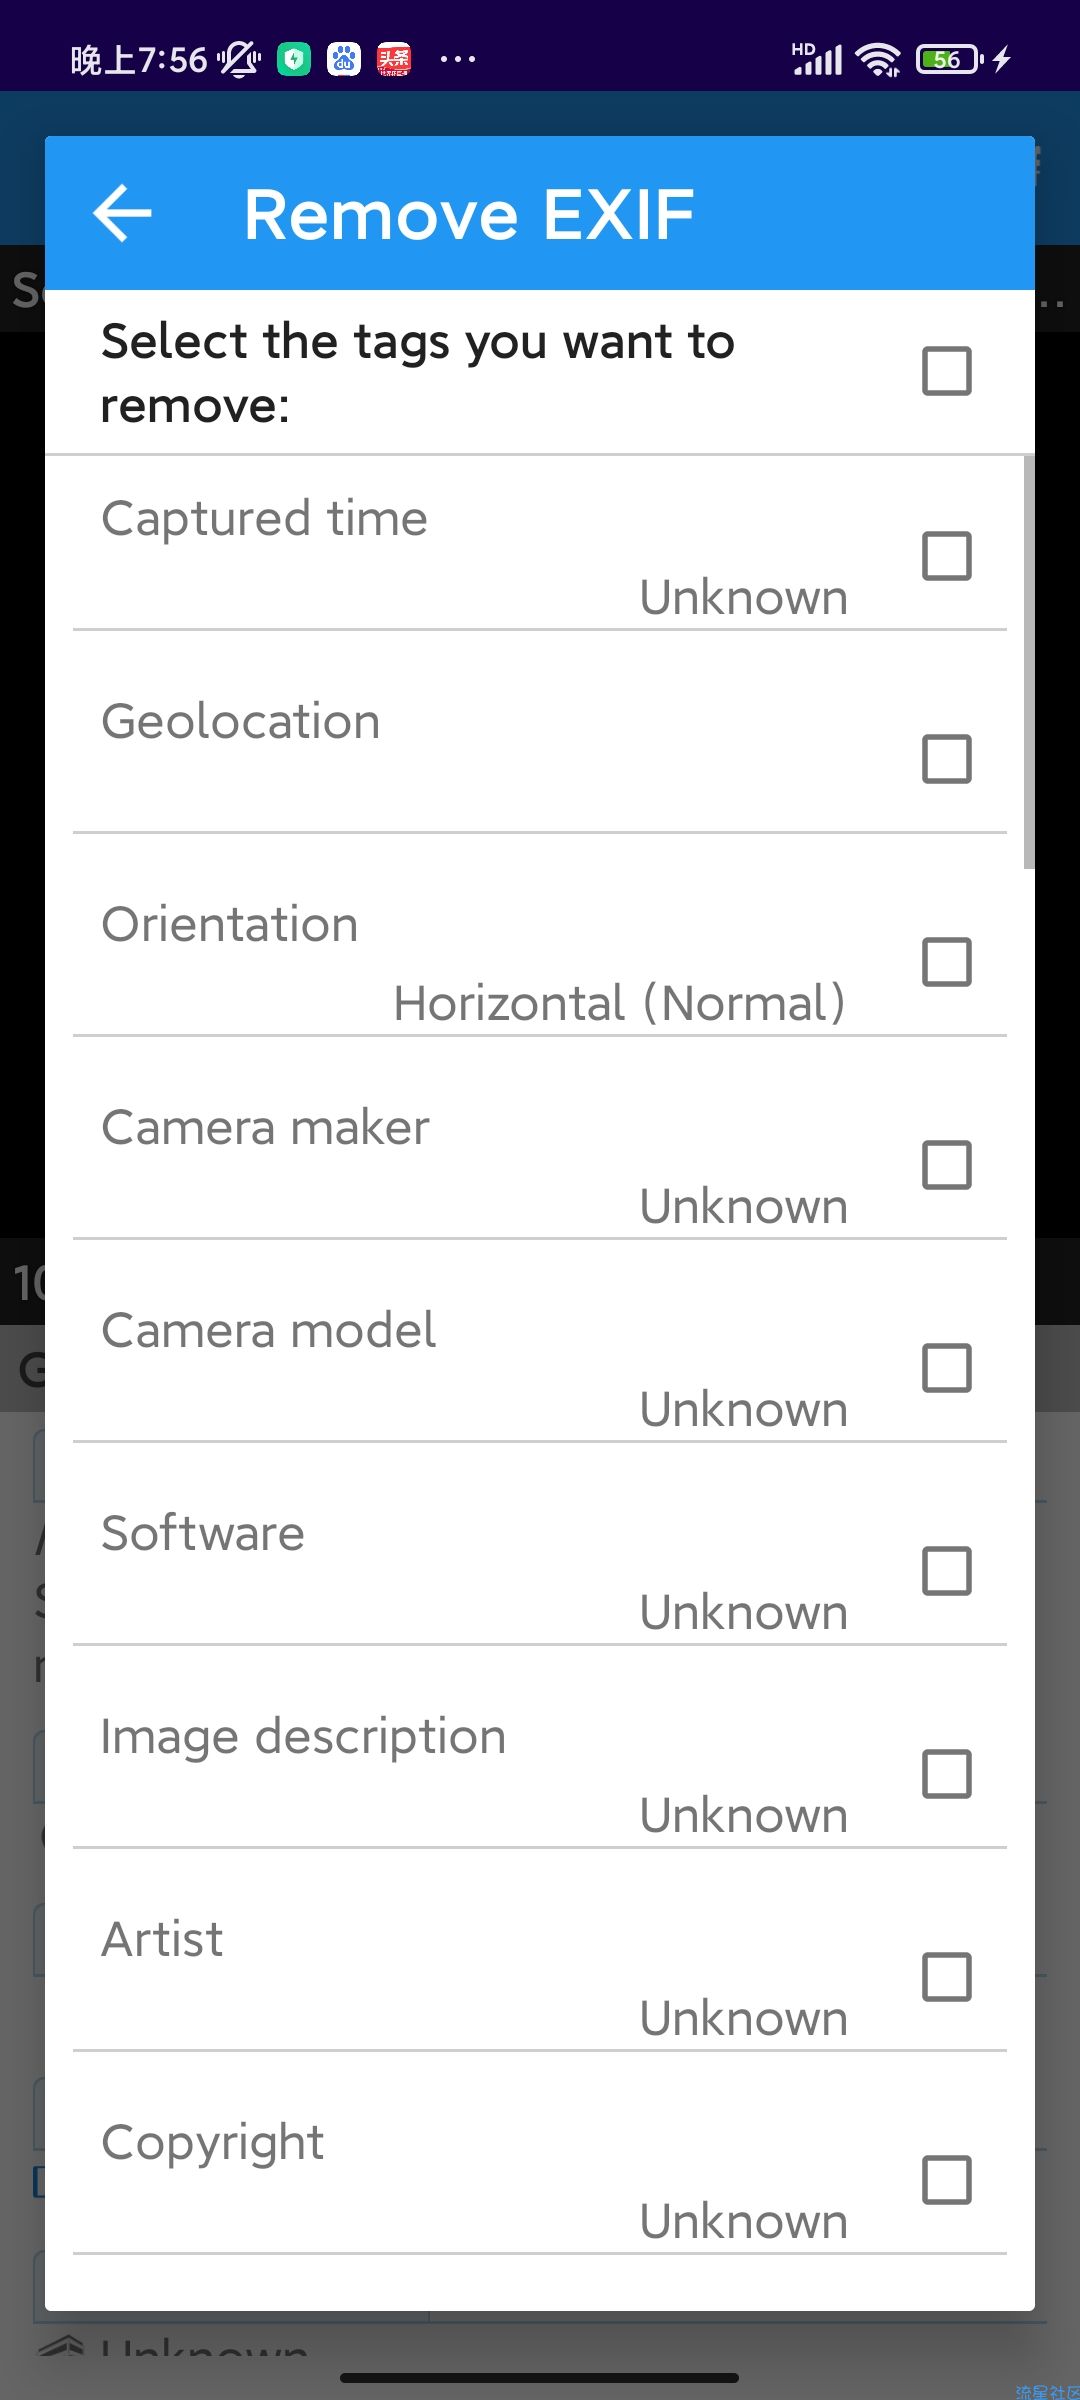Tap the Remove EXIF title text
The width and height of the screenshot is (1080, 2400).
(x=469, y=214)
